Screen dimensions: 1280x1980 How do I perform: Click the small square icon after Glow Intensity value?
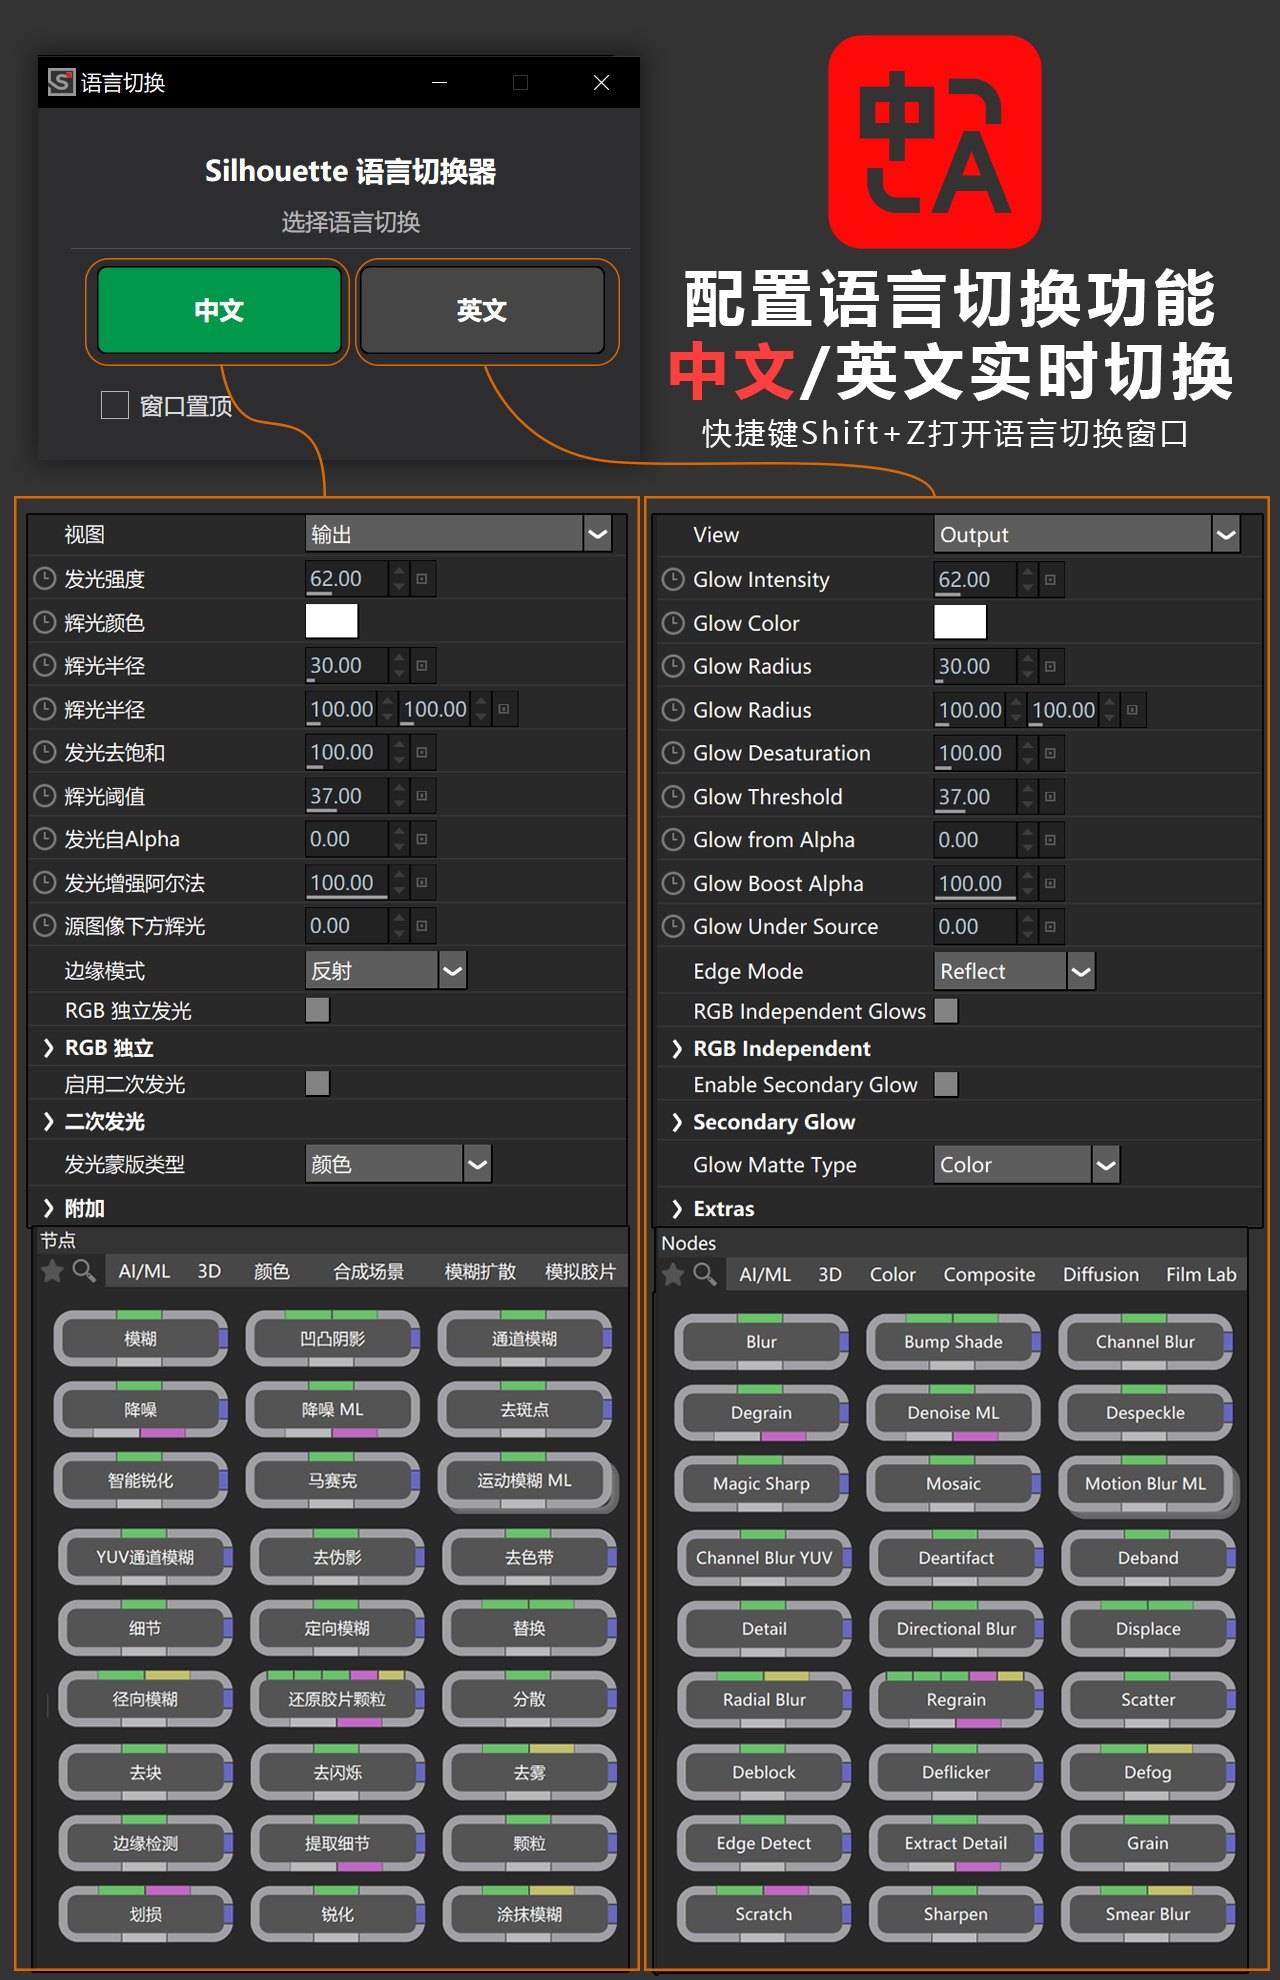point(1050,580)
